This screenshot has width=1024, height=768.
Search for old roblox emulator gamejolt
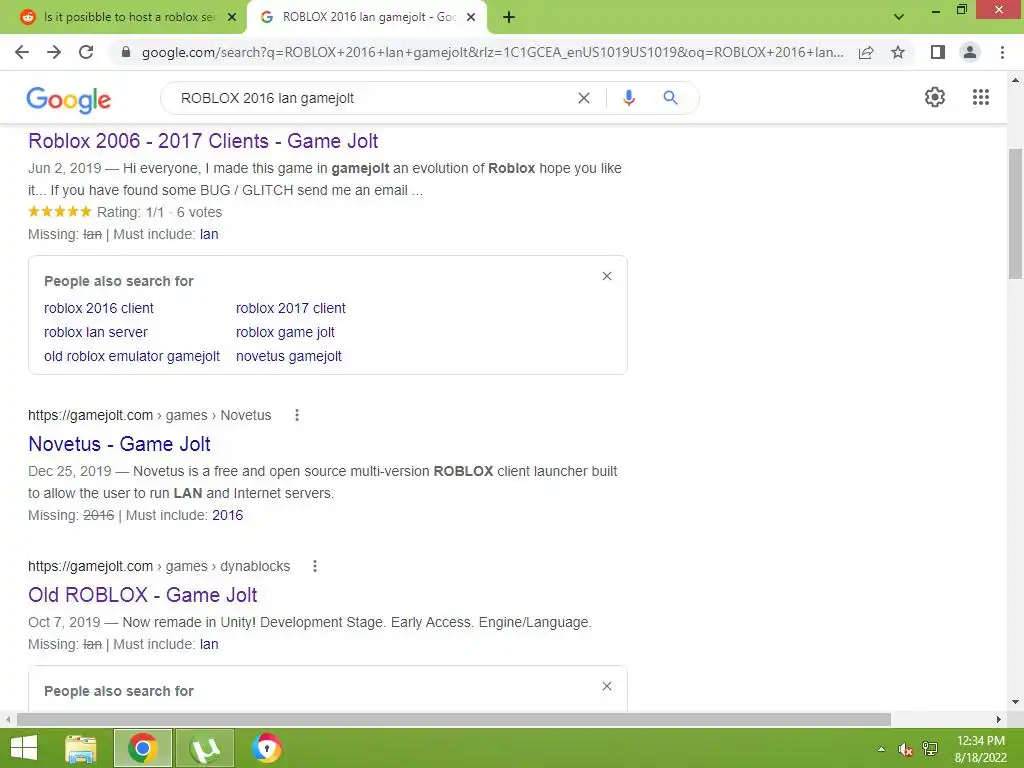(132, 357)
